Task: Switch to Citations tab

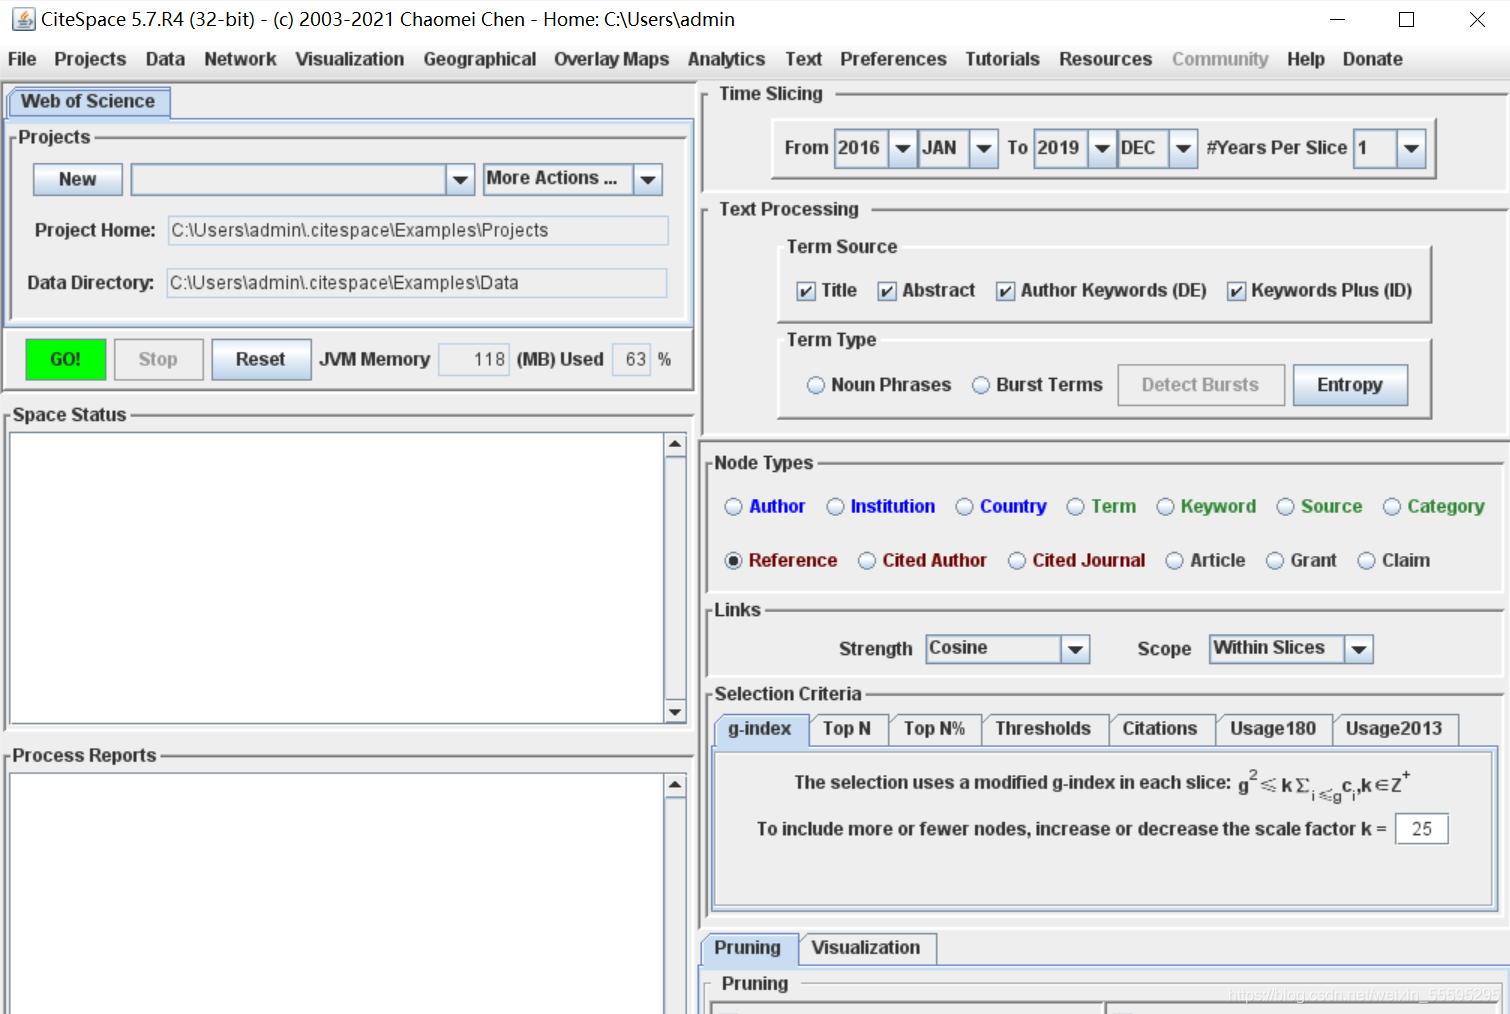Action: (1160, 729)
